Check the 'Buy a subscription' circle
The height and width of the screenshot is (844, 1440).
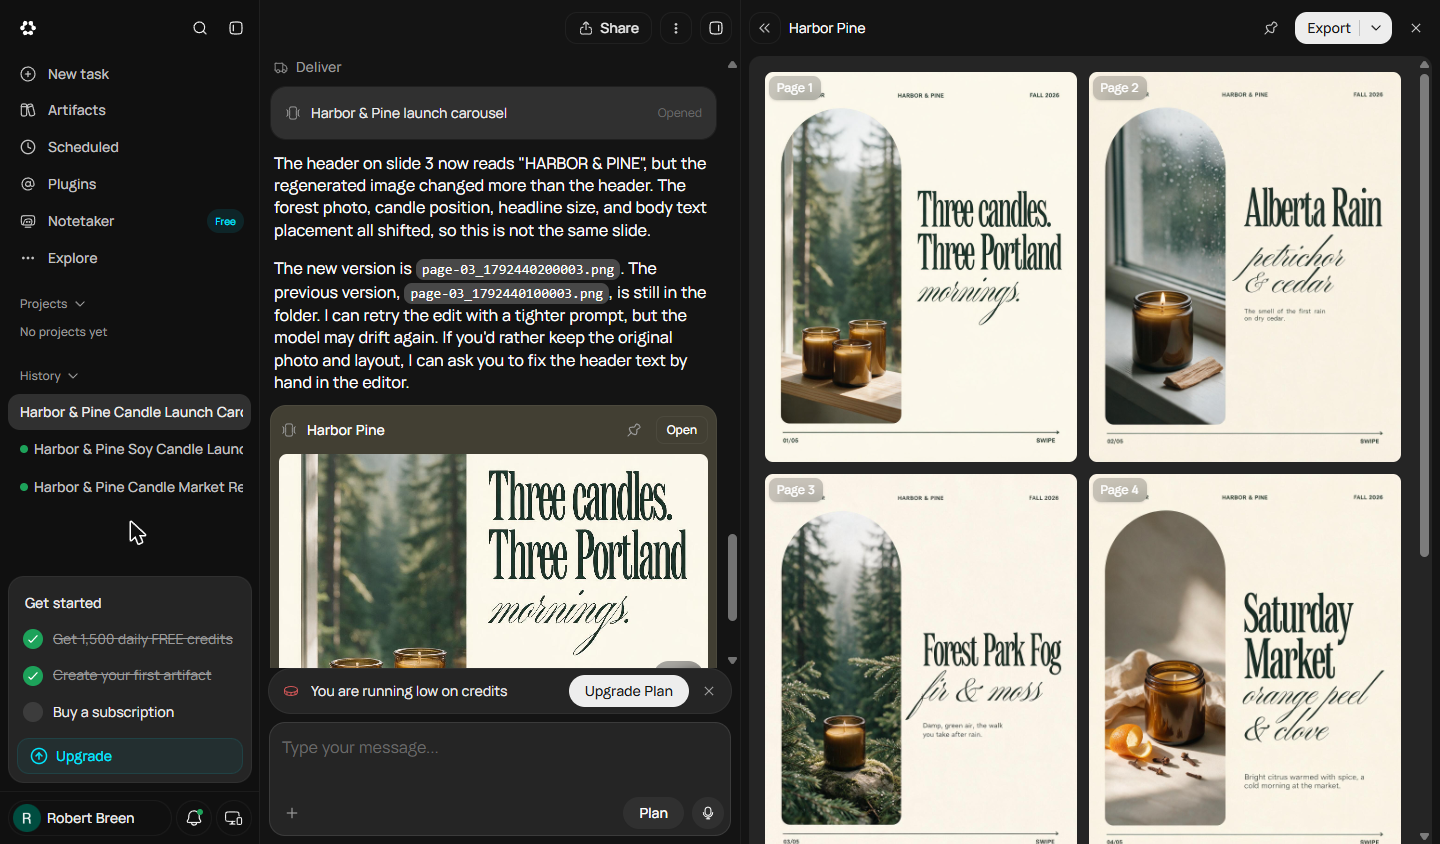(x=33, y=712)
